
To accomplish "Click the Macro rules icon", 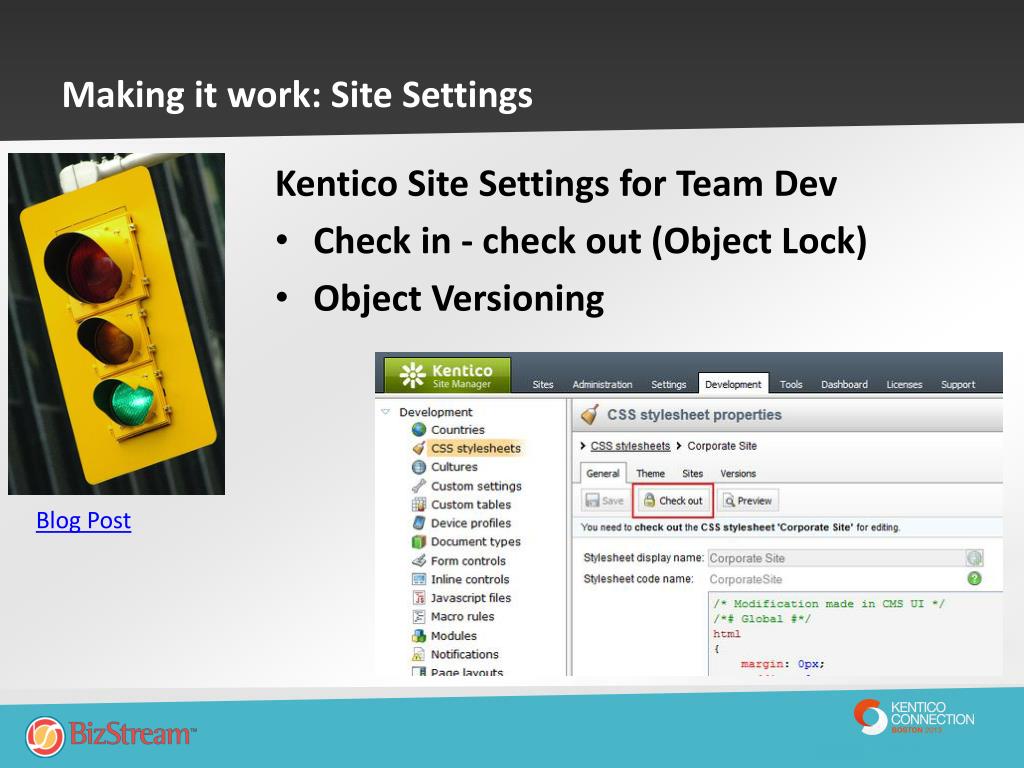I will tap(419, 616).
